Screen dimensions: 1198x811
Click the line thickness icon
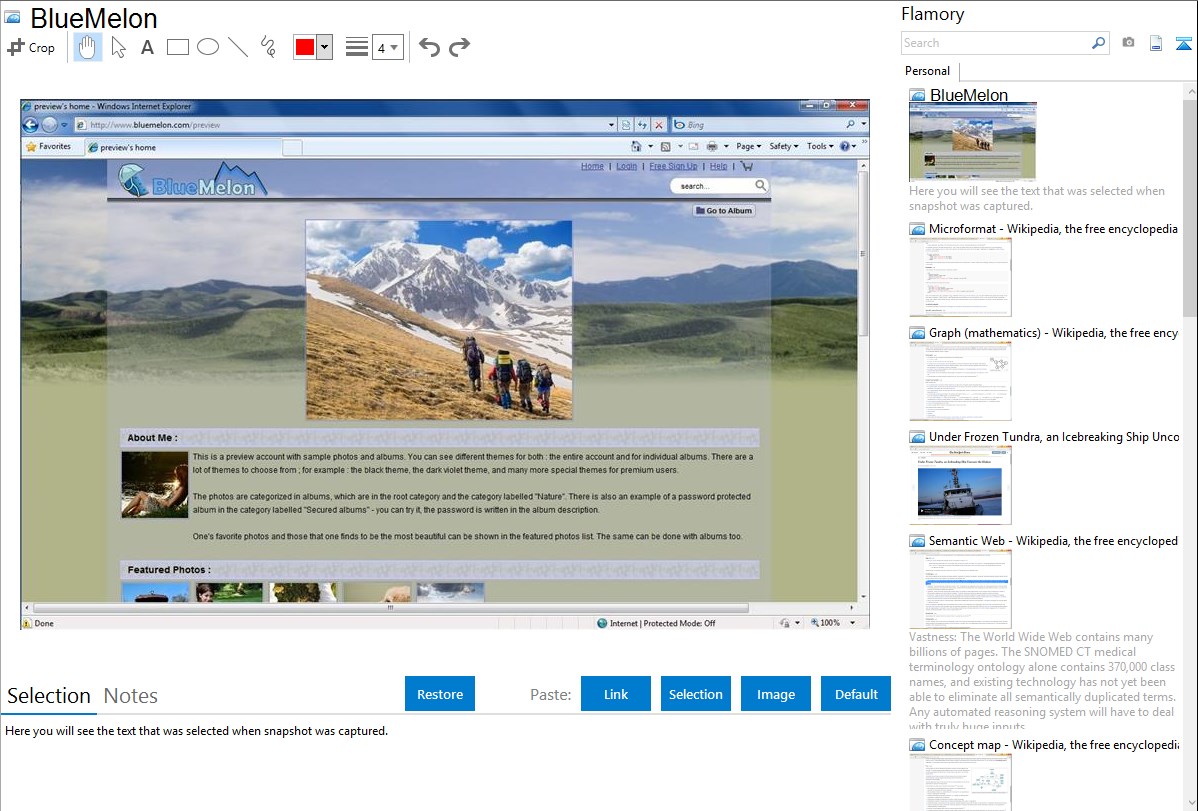(x=356, y=47)
